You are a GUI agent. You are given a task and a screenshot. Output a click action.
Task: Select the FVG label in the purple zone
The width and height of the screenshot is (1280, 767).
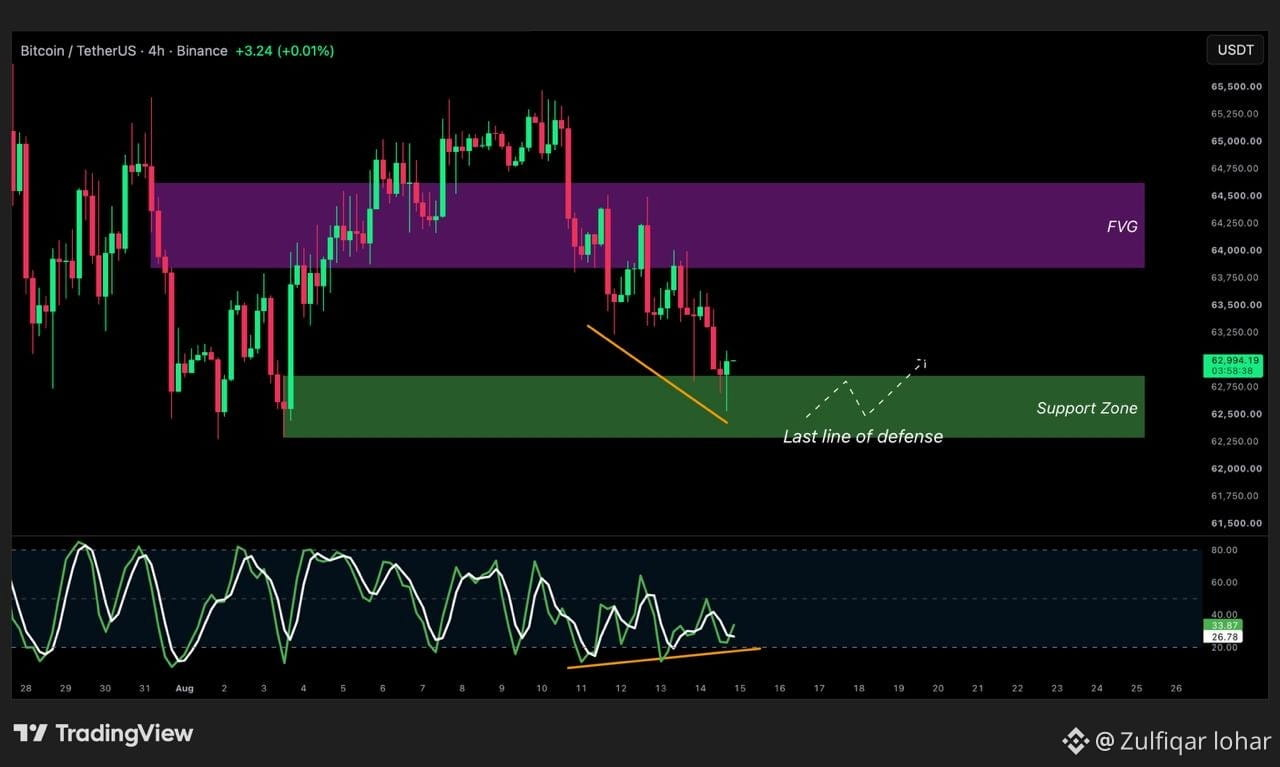1122,227
